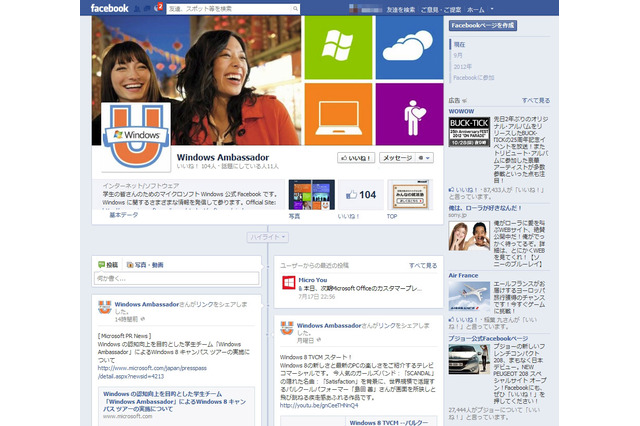
Task: Expand the ハイライト dropdown
Action: point(268,237)
